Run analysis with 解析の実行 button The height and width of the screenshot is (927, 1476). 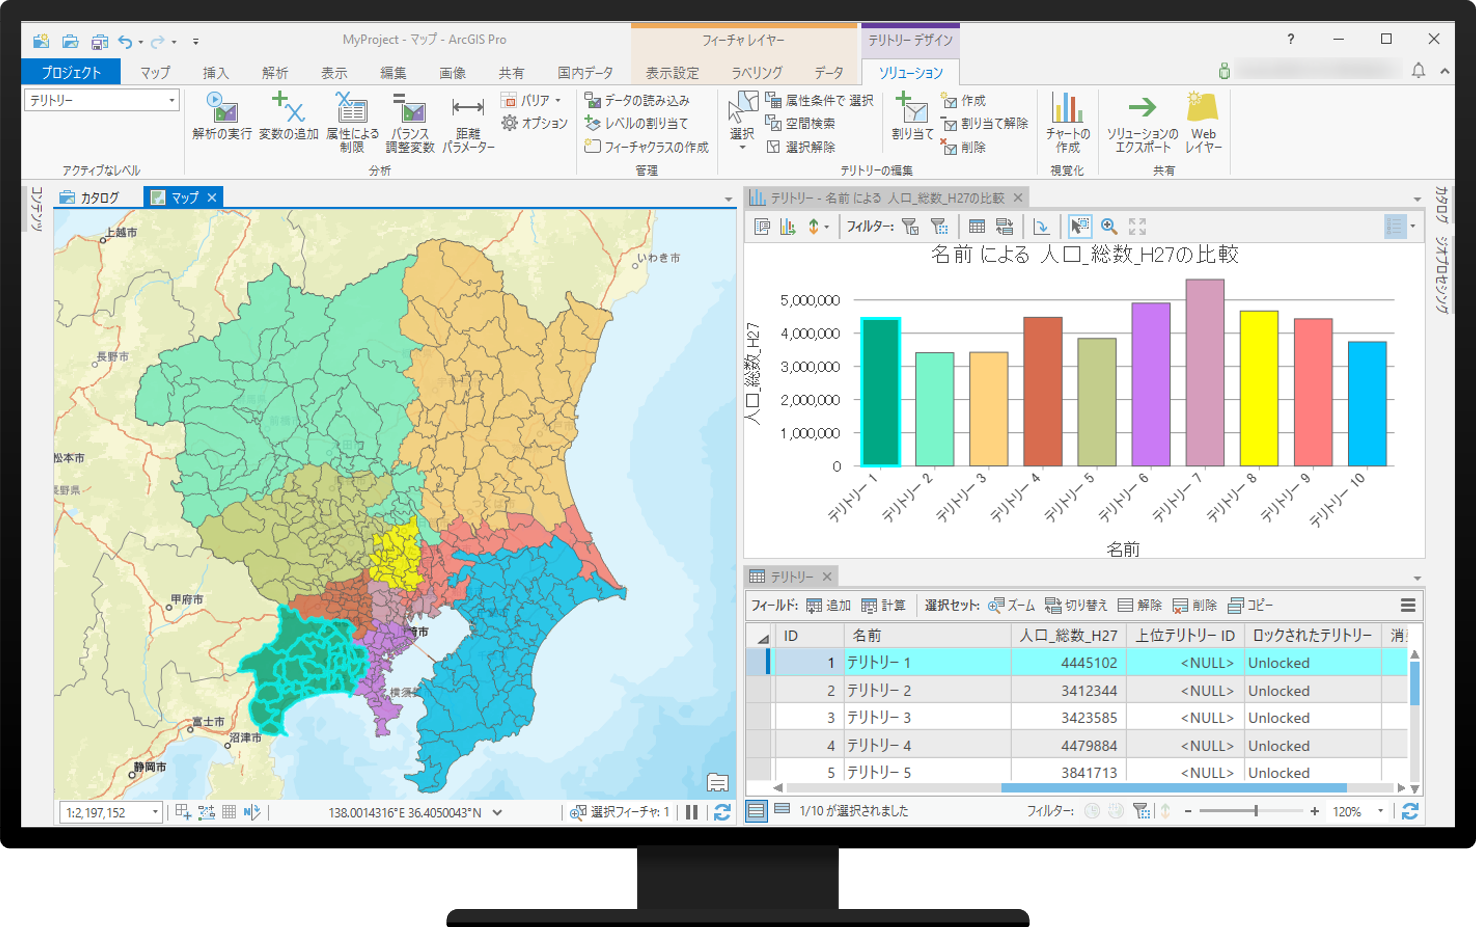tap(221, 116)
